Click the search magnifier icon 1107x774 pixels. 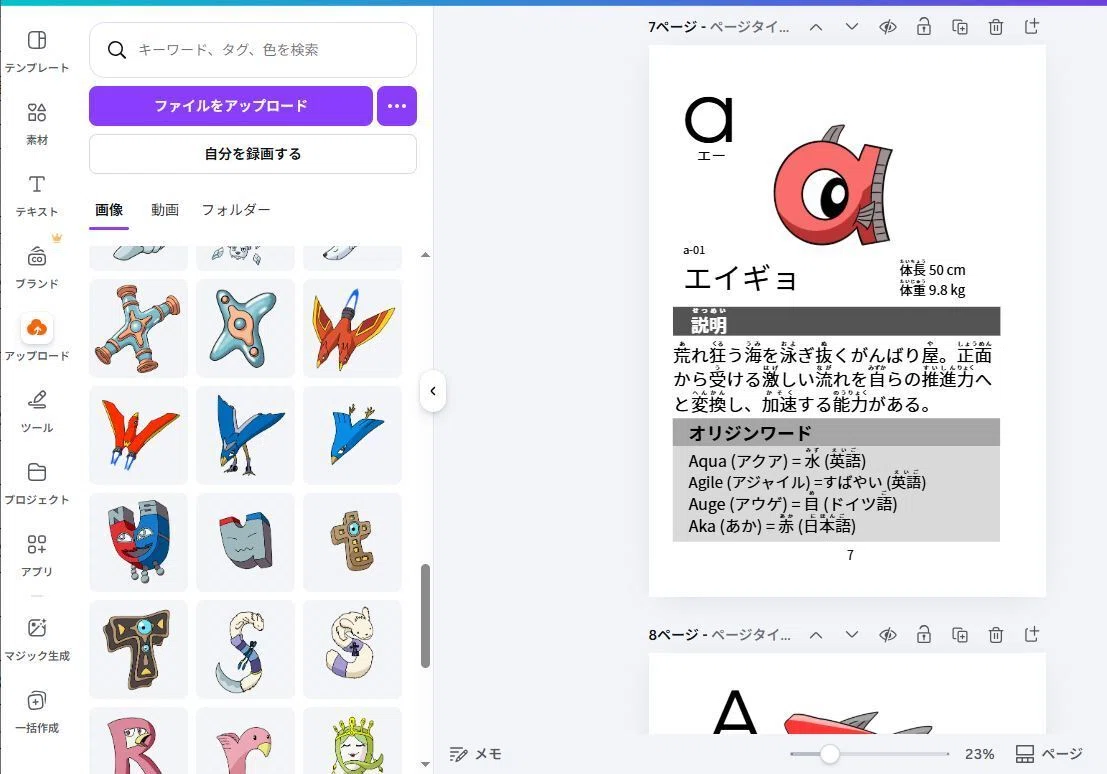click(x=116, y=49)
